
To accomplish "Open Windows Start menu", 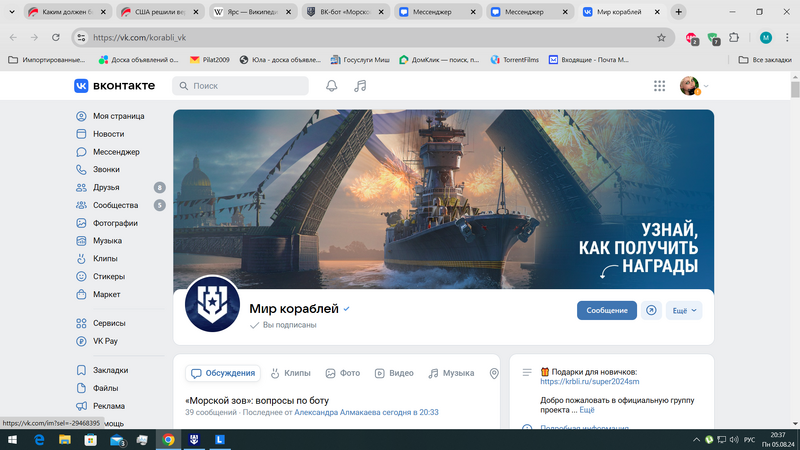I will (12, 440).
